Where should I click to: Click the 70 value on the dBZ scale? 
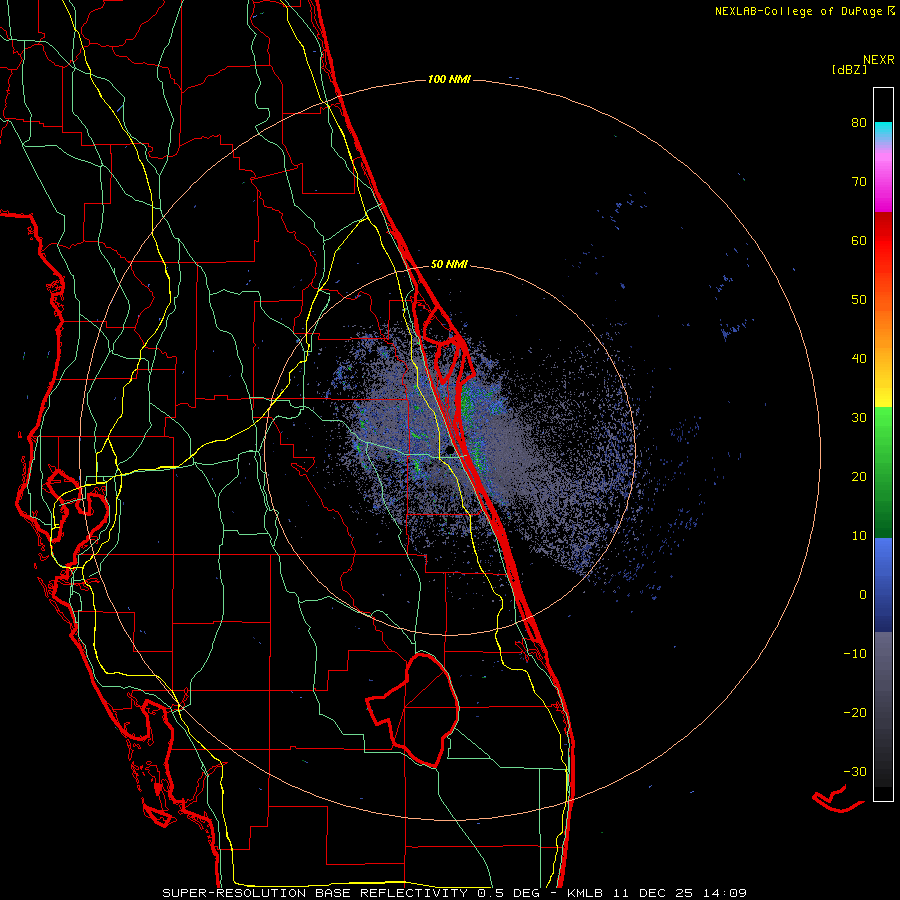[859, 182]
